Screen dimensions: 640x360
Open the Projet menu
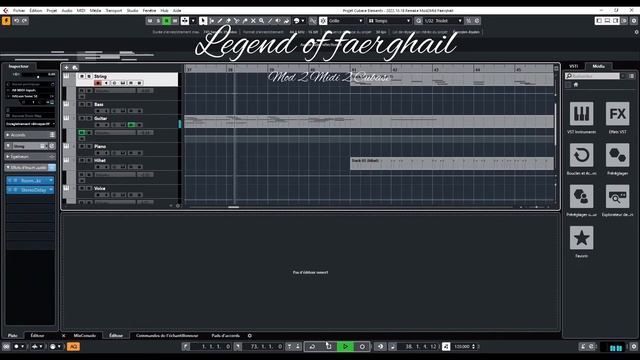pyautogui.click(x=52, y=10)
